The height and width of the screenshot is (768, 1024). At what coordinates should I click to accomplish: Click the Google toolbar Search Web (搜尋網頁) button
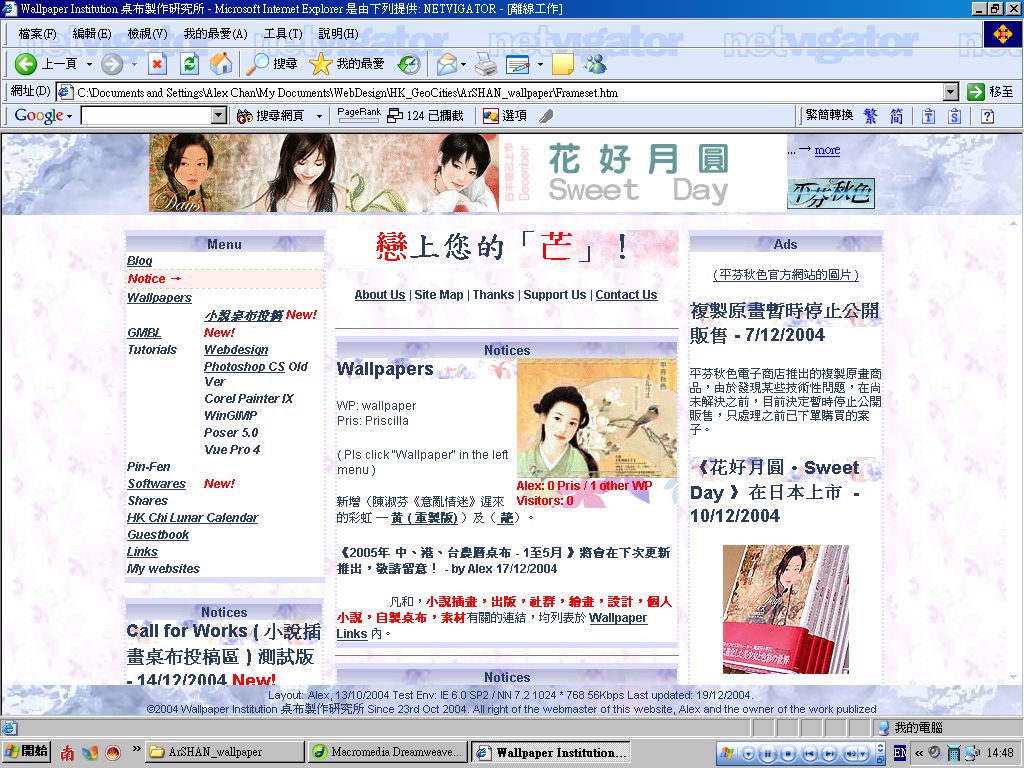270,116
